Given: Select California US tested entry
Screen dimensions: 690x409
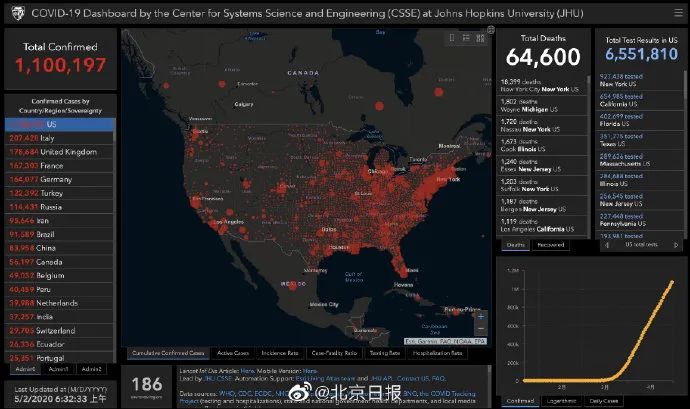Looking at the screenshot, I should tap(640, 100).
